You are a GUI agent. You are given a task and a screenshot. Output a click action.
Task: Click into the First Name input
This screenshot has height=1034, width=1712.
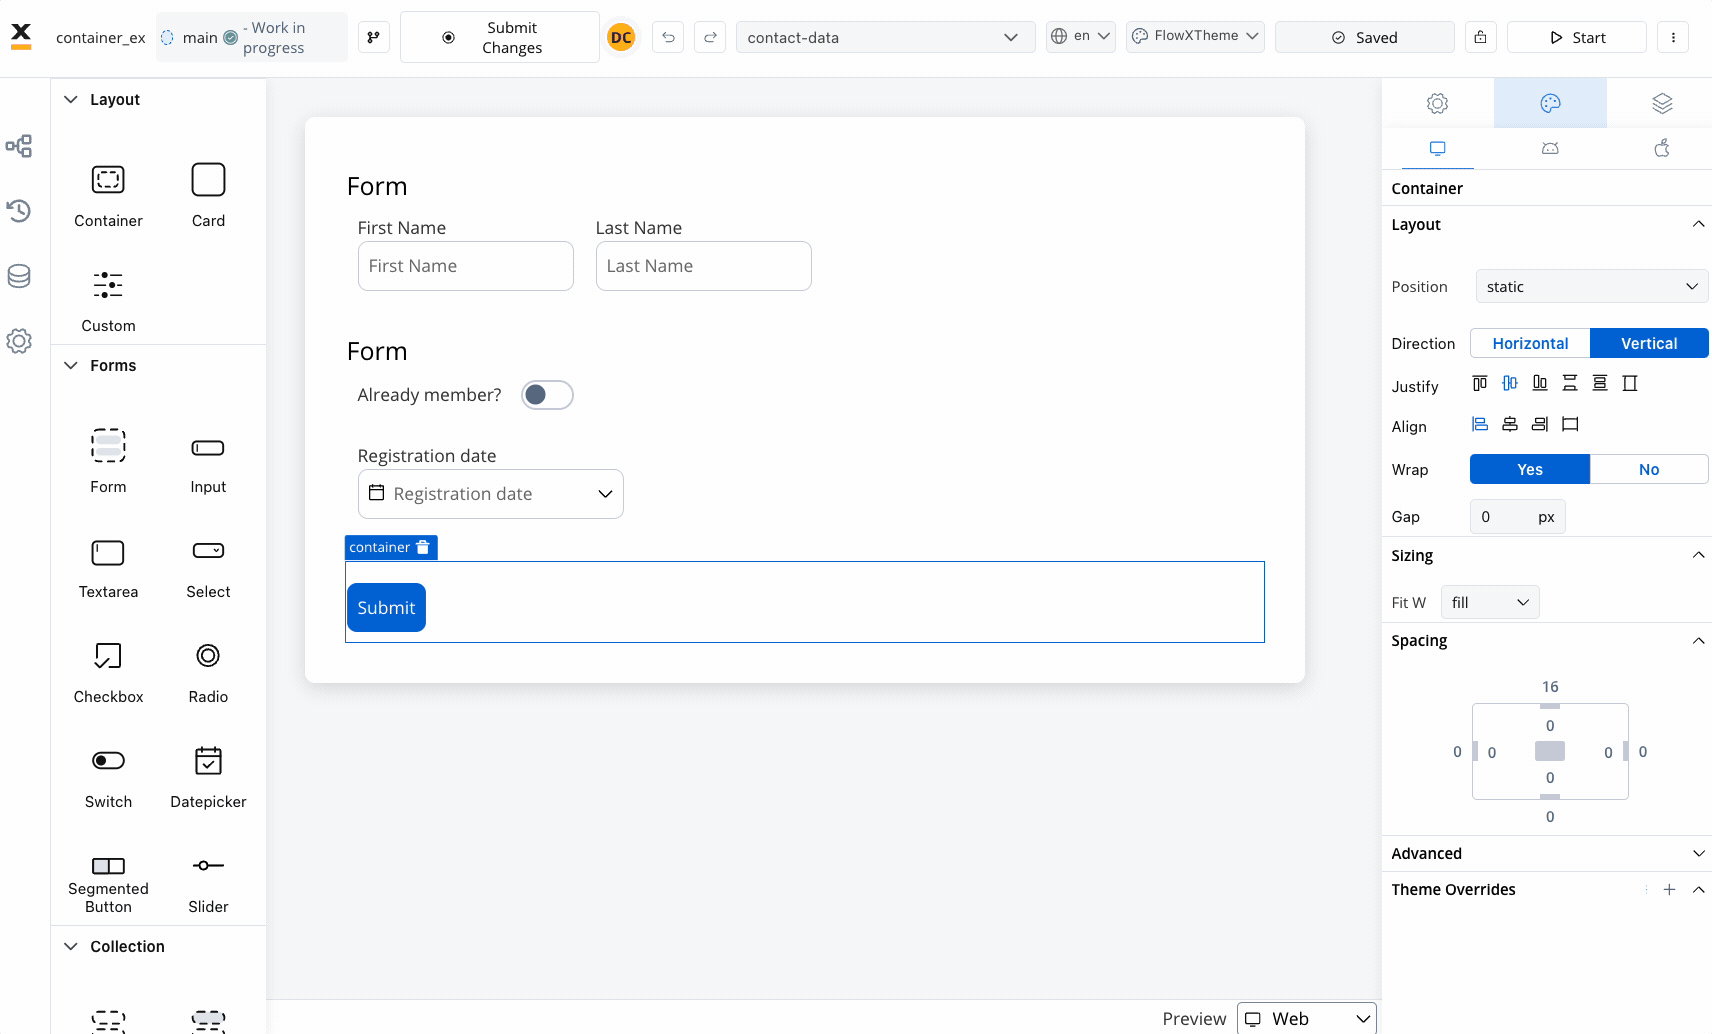[x=466, y=266]
